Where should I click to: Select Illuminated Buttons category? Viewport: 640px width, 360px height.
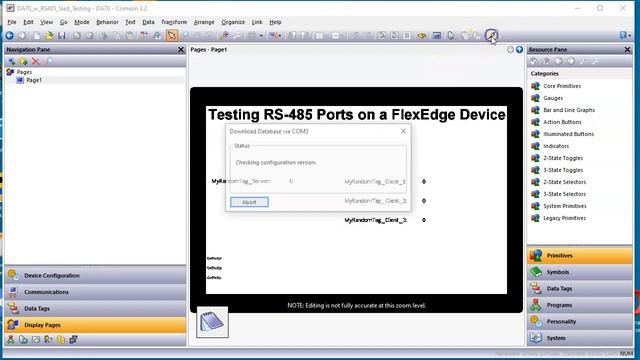[x=568, y=134]
